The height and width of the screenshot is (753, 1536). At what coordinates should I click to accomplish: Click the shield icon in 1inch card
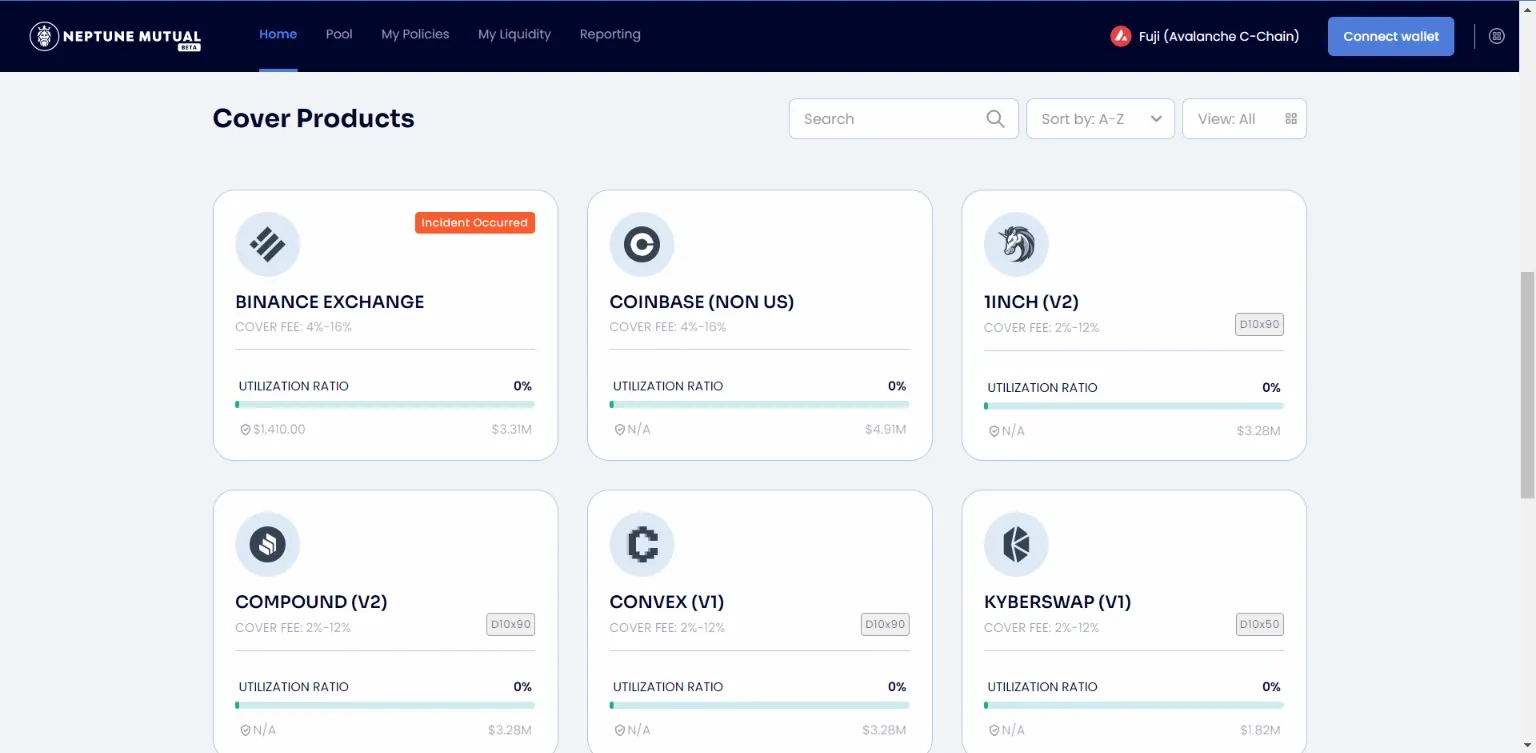pos(994,431)
